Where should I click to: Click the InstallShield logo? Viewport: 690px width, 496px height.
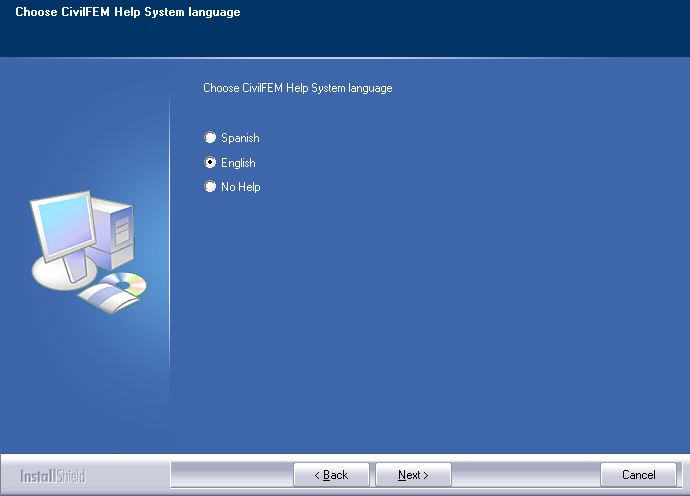click(51, 476)
